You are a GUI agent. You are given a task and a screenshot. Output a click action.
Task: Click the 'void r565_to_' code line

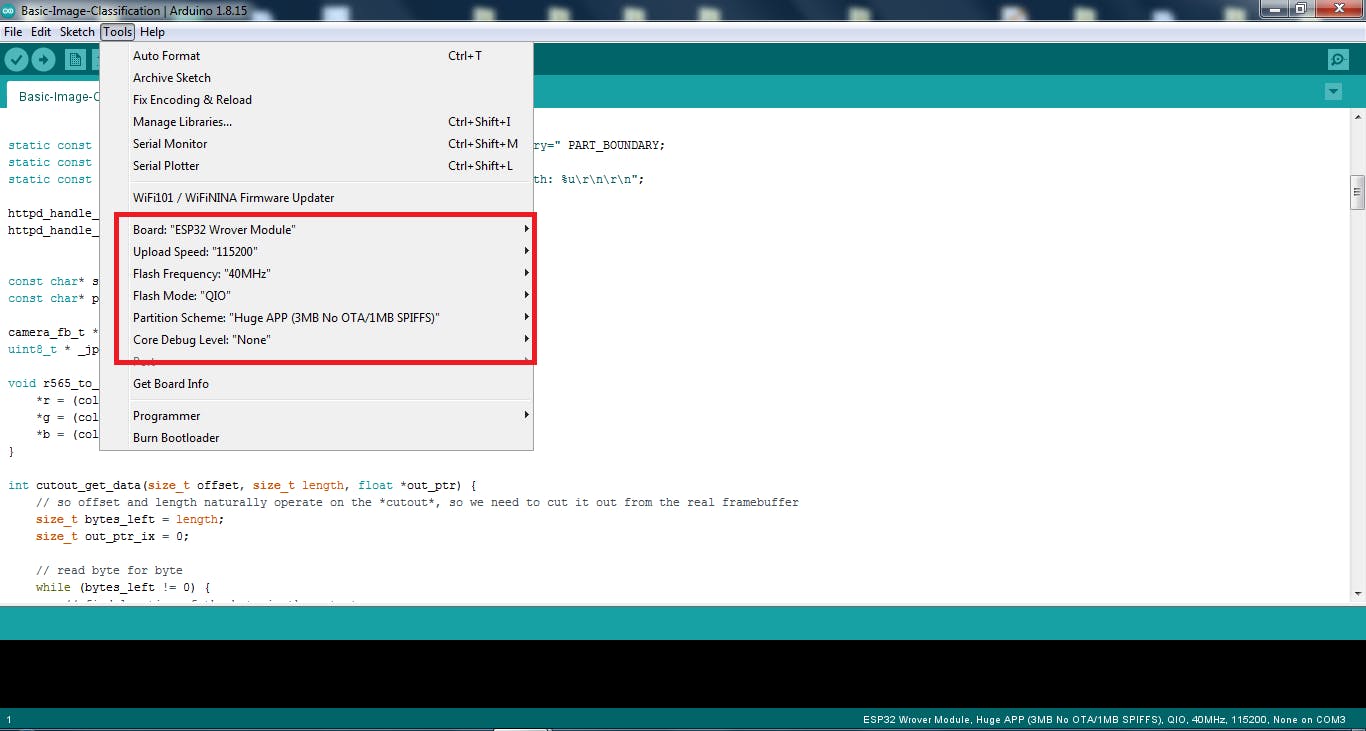(53, 383)
